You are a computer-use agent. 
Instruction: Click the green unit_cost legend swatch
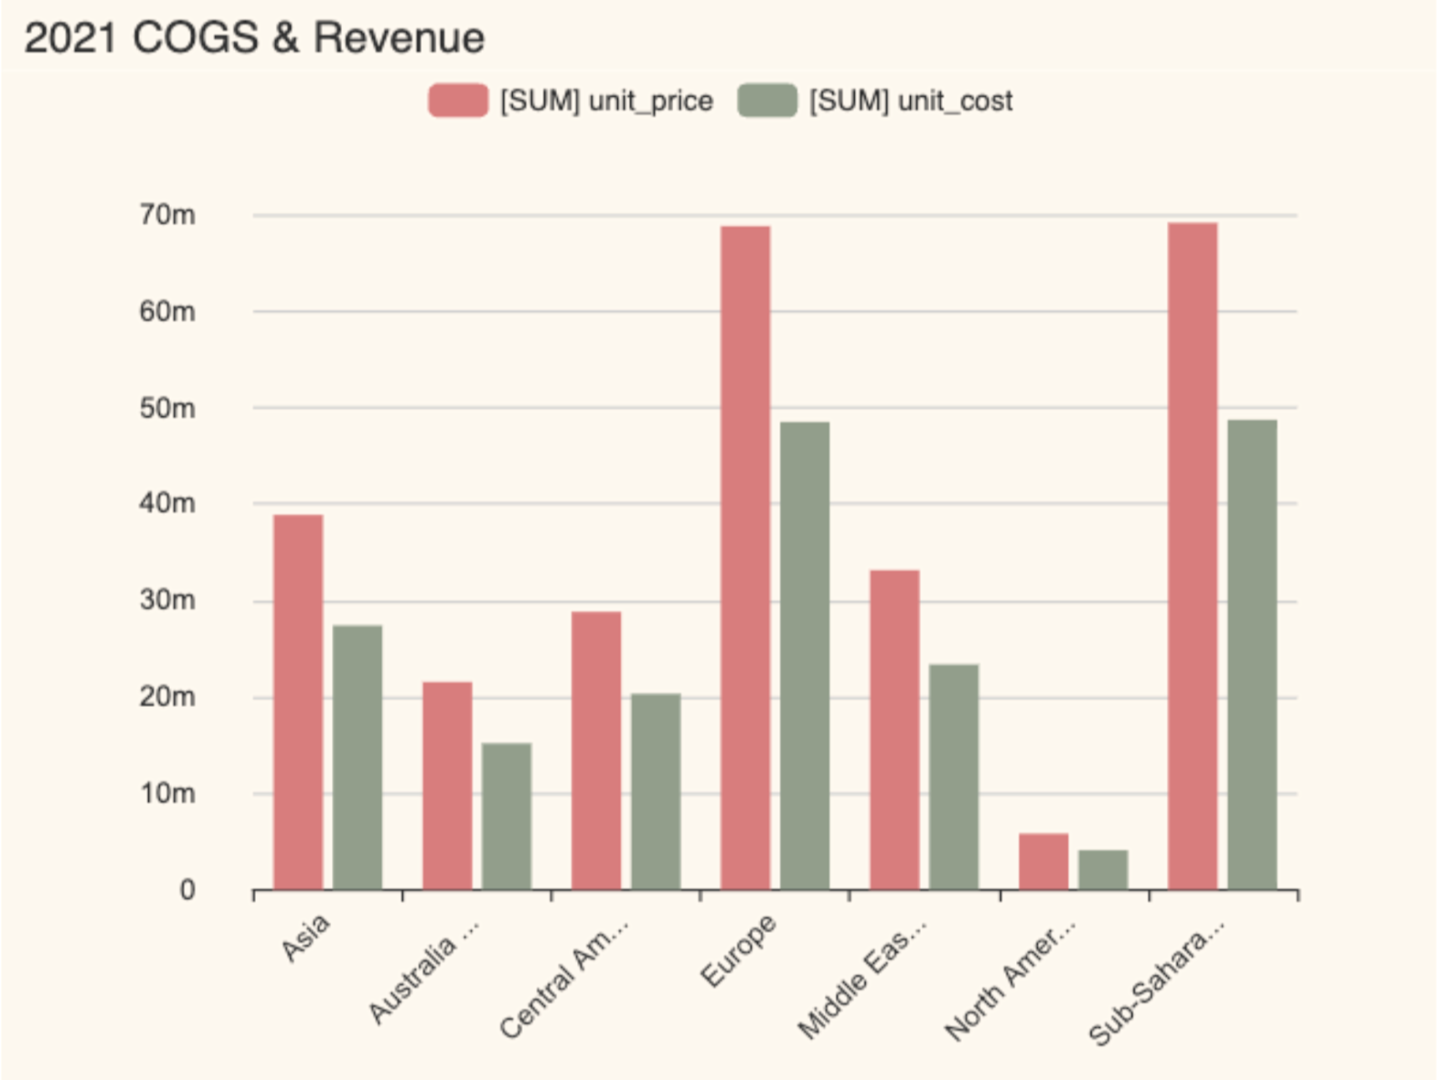click(x=766, y=100)
